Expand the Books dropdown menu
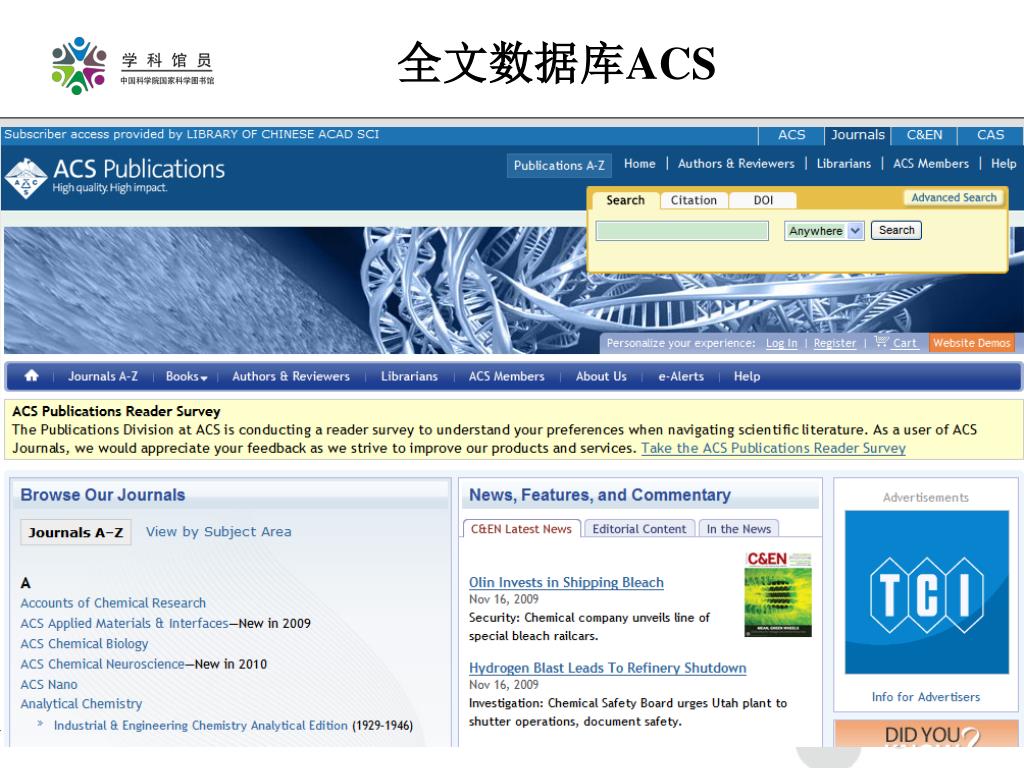 [x=186, y=376]
